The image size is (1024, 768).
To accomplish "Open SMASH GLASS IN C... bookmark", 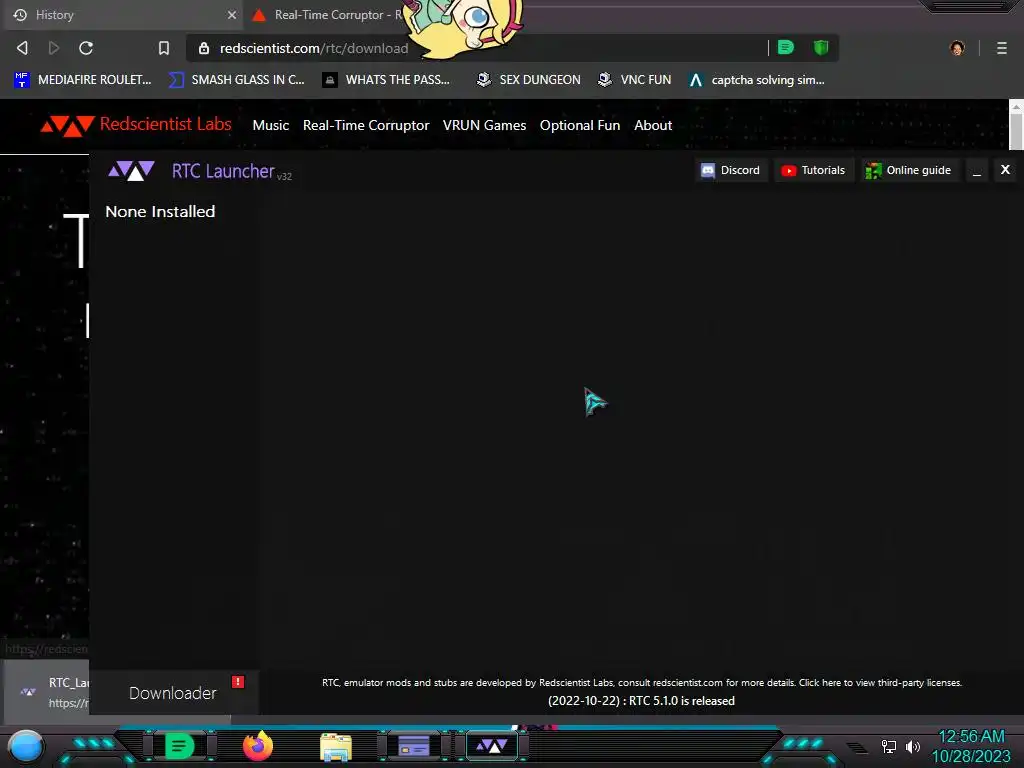I will click(x=237, y=80).
